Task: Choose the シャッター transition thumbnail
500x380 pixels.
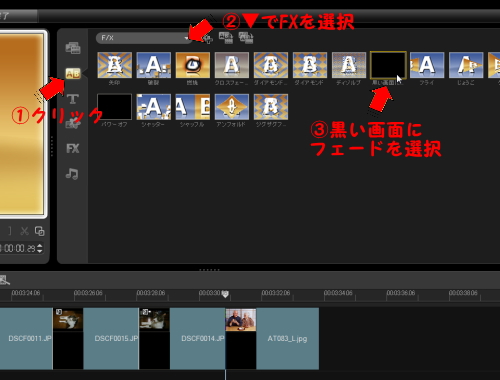Action: pos(154,107)
